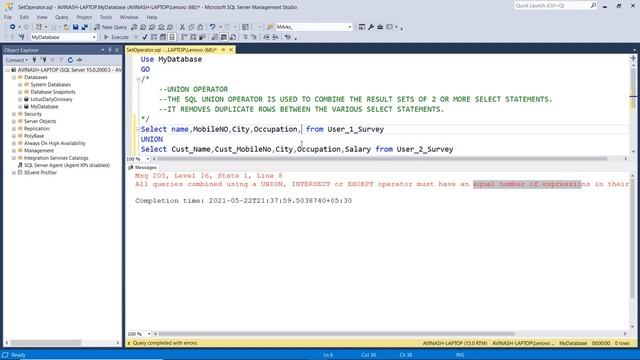Click the Database Engine Query icon

(x=134, y=27)
